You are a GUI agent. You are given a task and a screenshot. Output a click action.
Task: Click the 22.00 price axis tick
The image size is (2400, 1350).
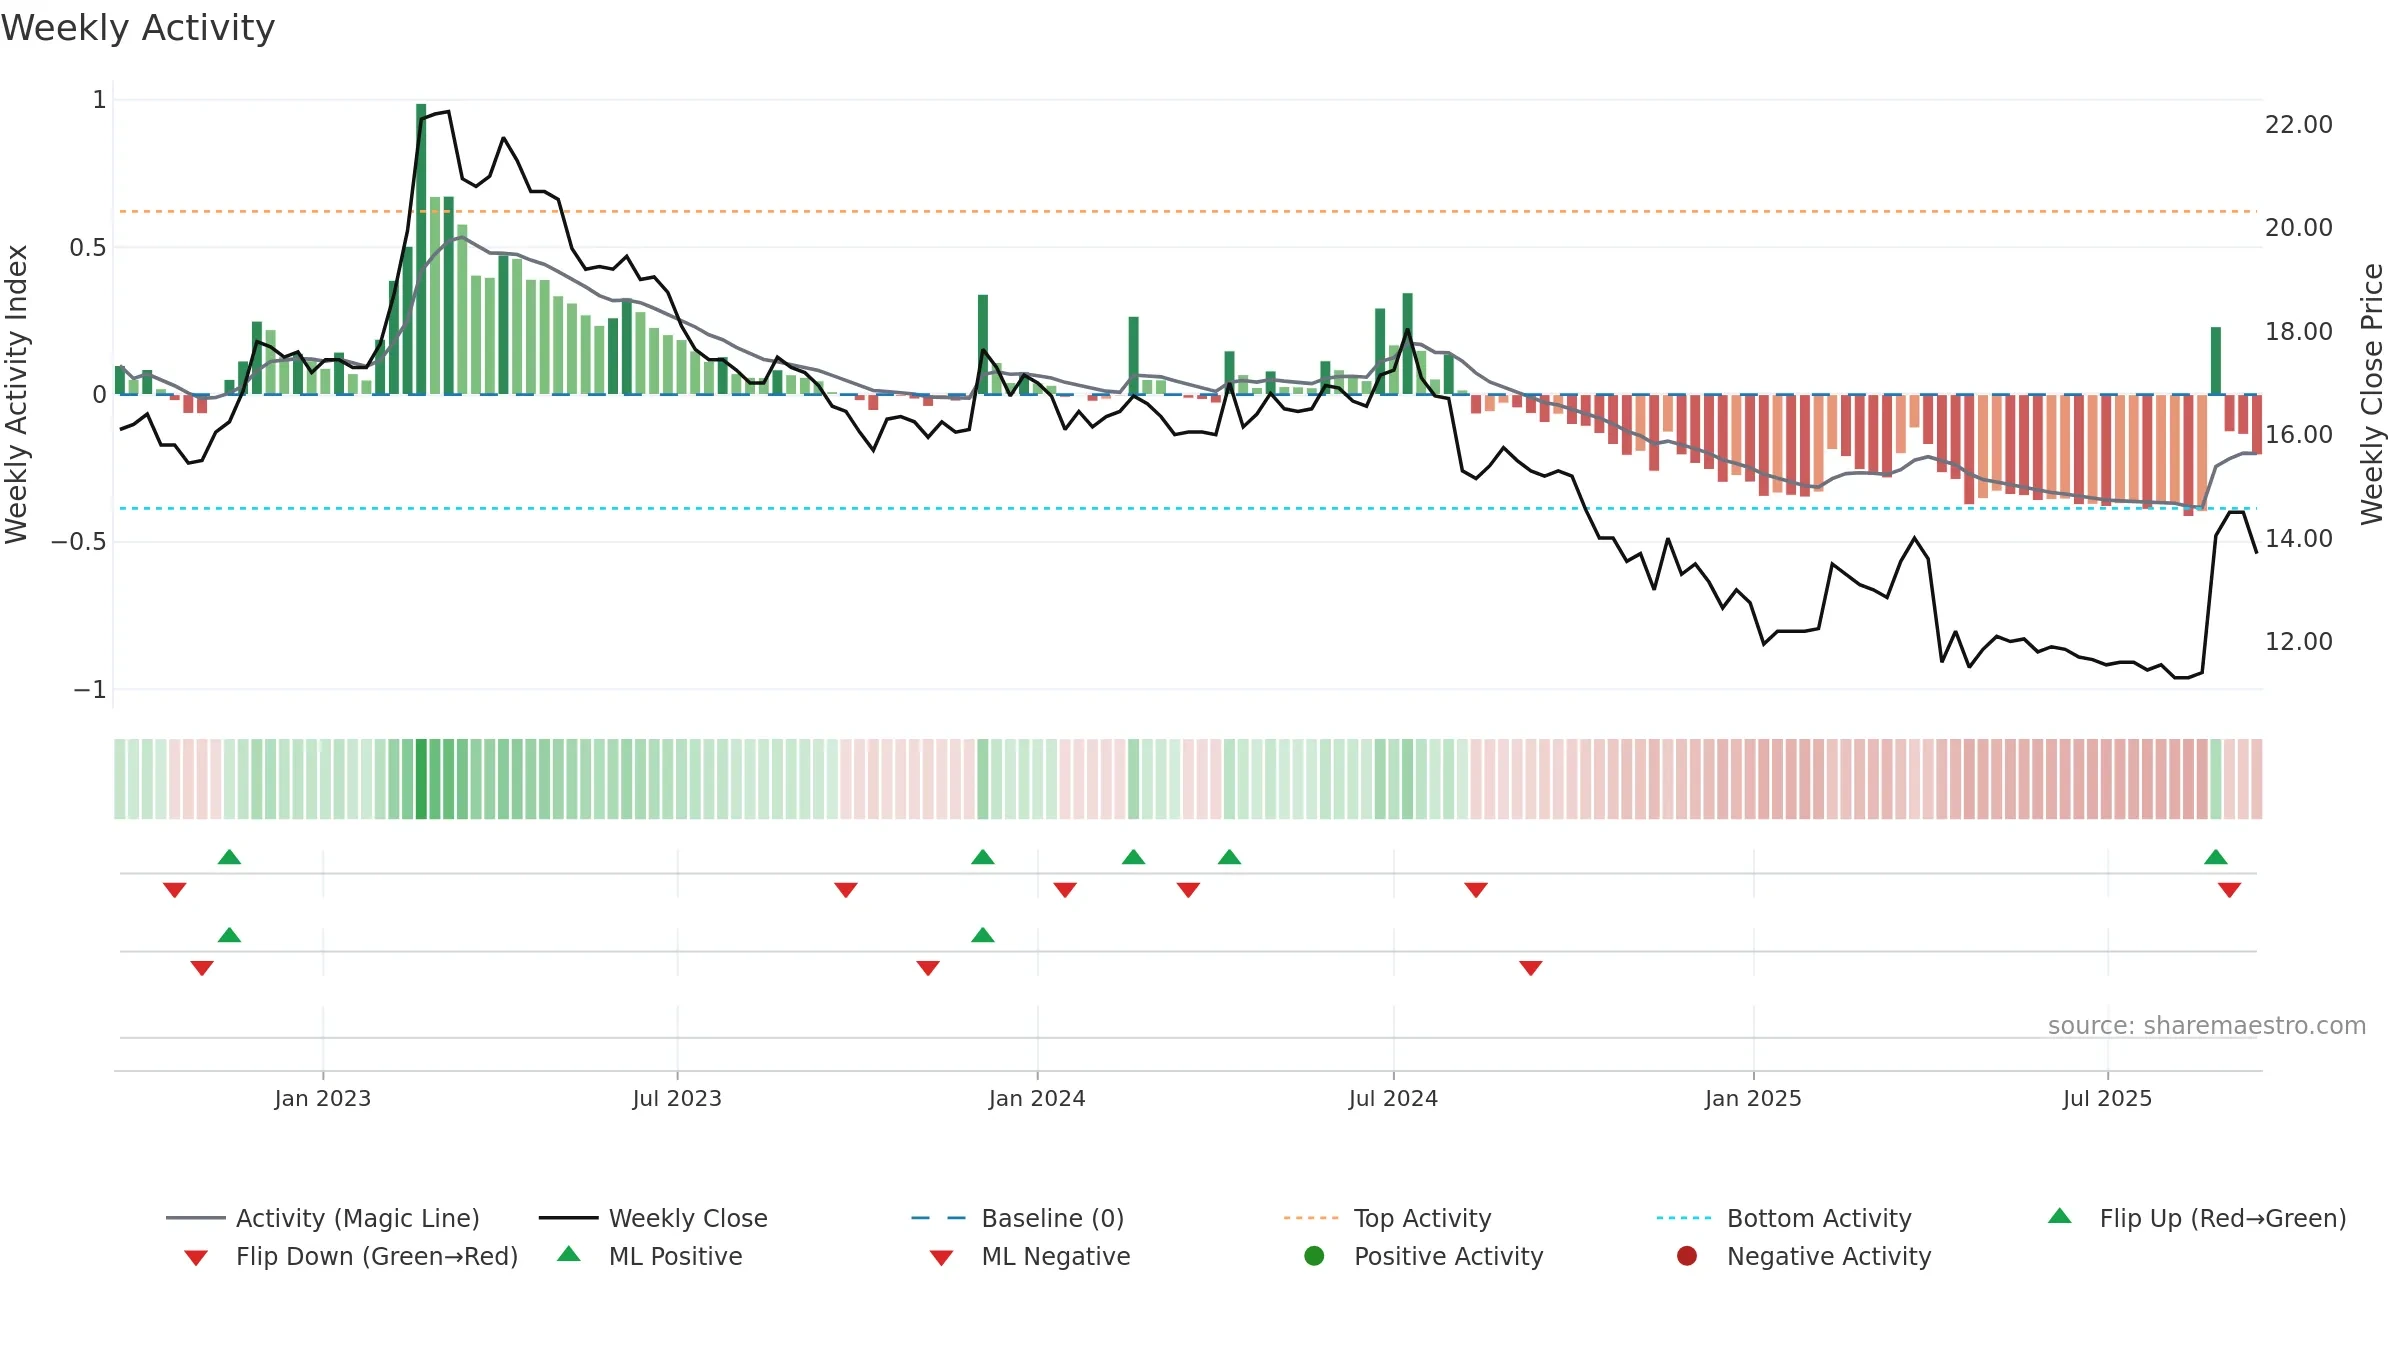click(2298, 125)
